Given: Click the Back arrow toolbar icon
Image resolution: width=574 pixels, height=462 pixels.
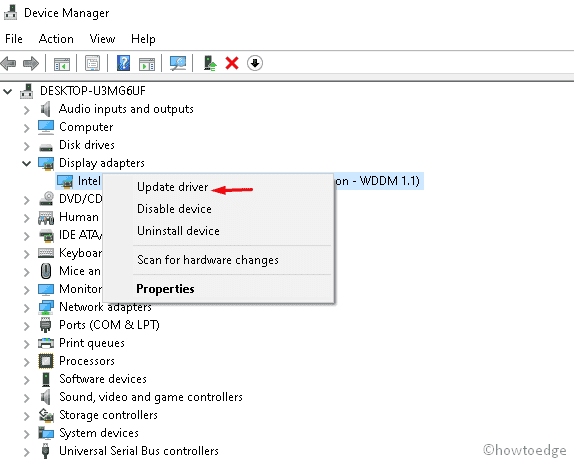Looking at the screenshot, I should pyautogui.click(x=9, y=63).
